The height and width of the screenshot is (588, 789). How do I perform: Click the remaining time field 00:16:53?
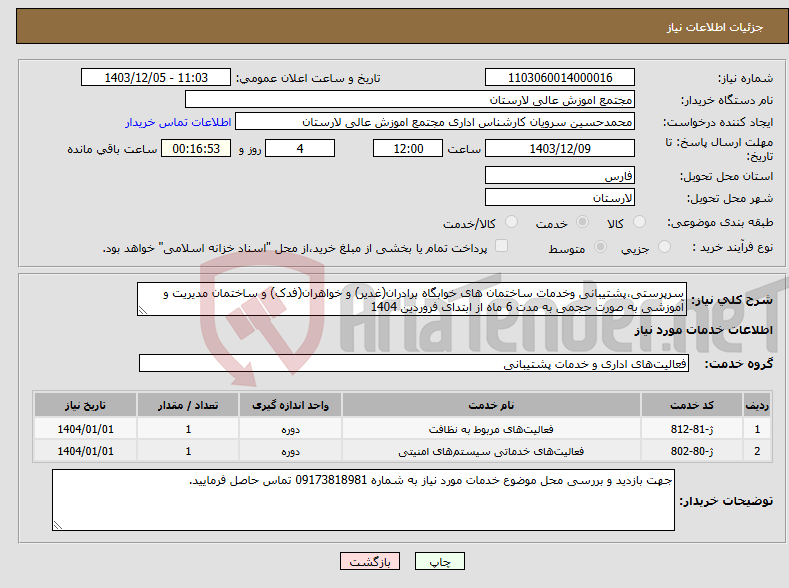[196, 148]
